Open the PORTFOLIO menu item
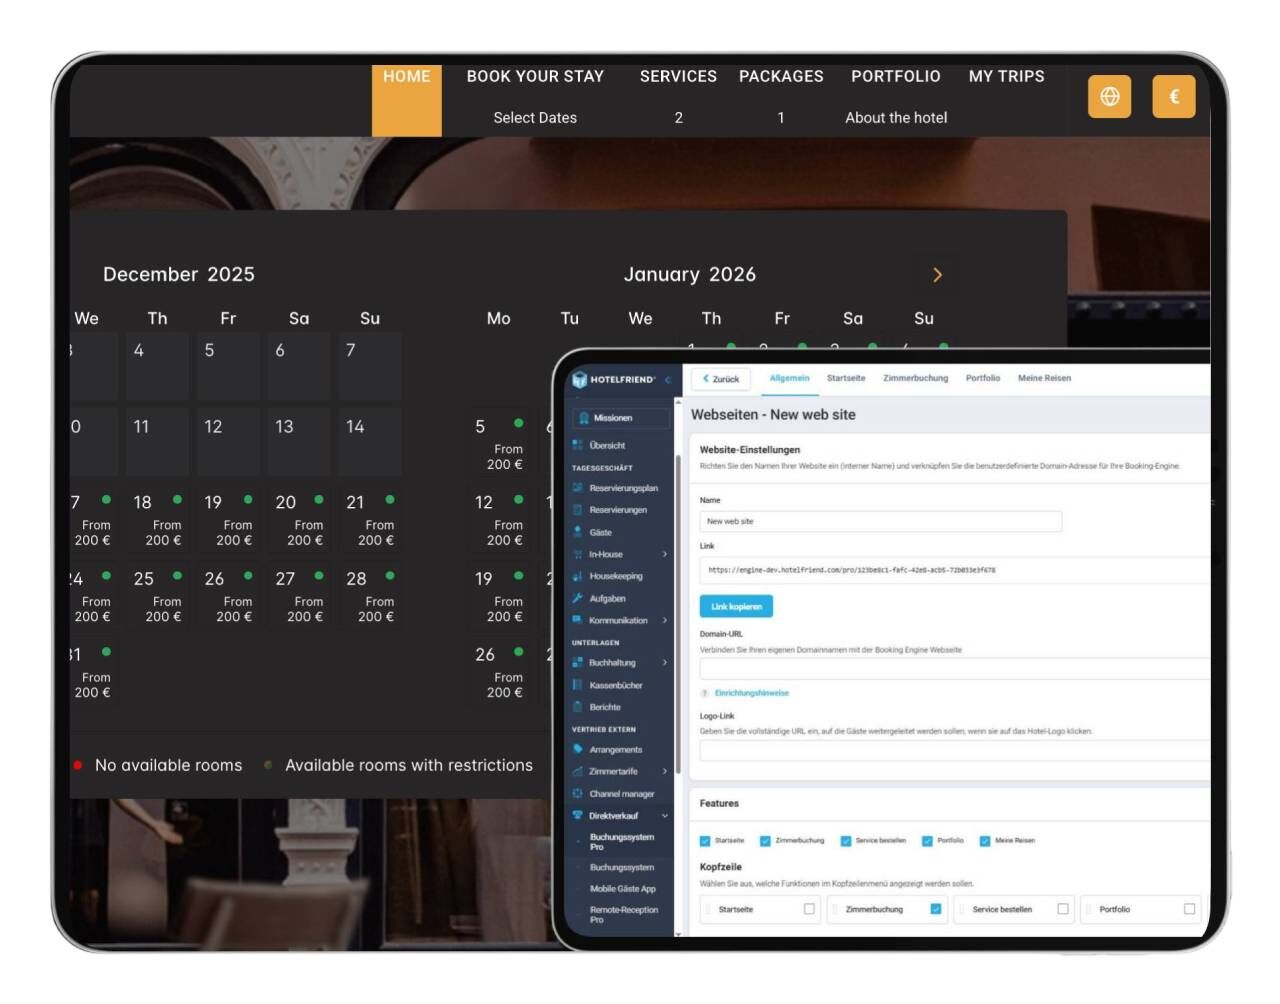This screenshot has width=1280, height=1004. coord(896,76)
